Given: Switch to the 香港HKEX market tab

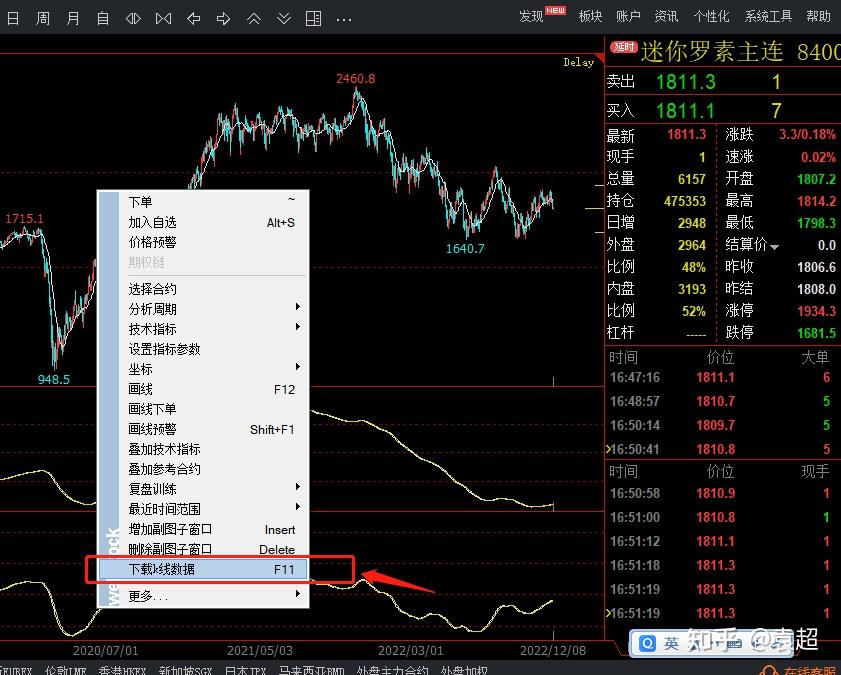Looking at the screenshot, I should [x=120, y=669].
